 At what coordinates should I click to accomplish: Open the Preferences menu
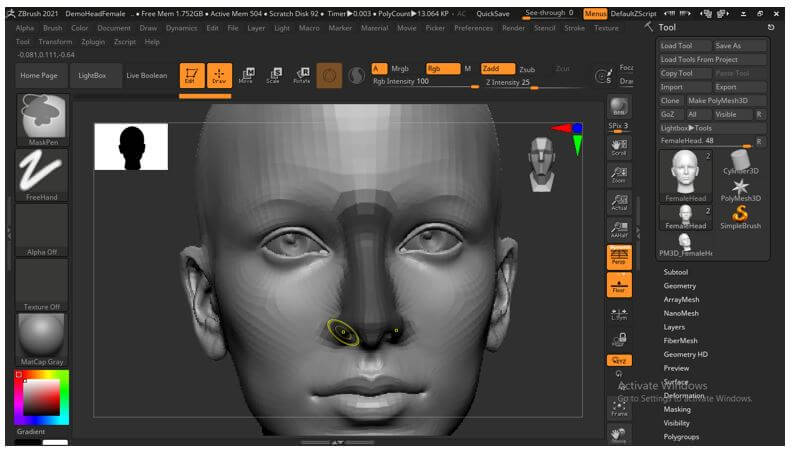473,28
